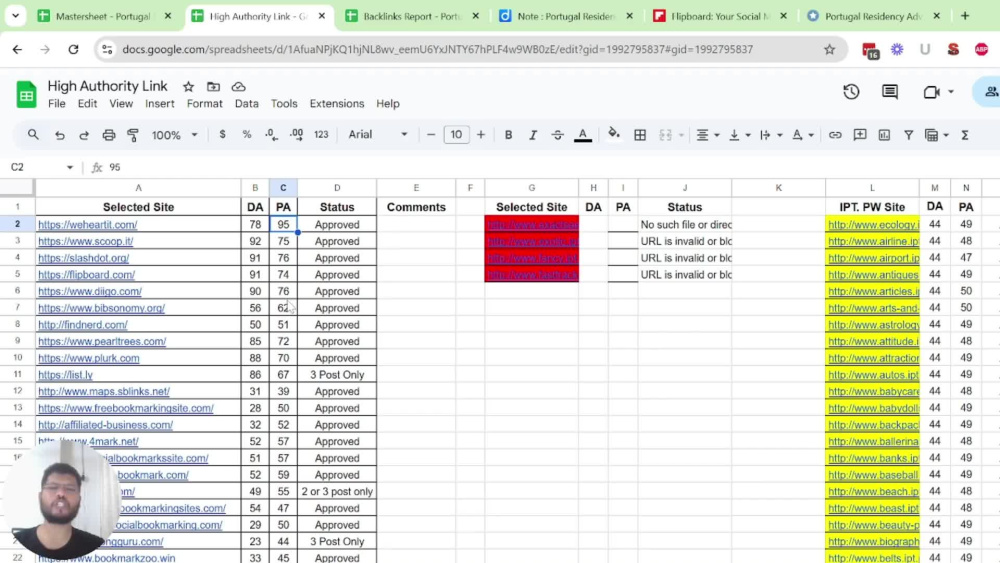Open https://slashdot.org/ link

84,258
